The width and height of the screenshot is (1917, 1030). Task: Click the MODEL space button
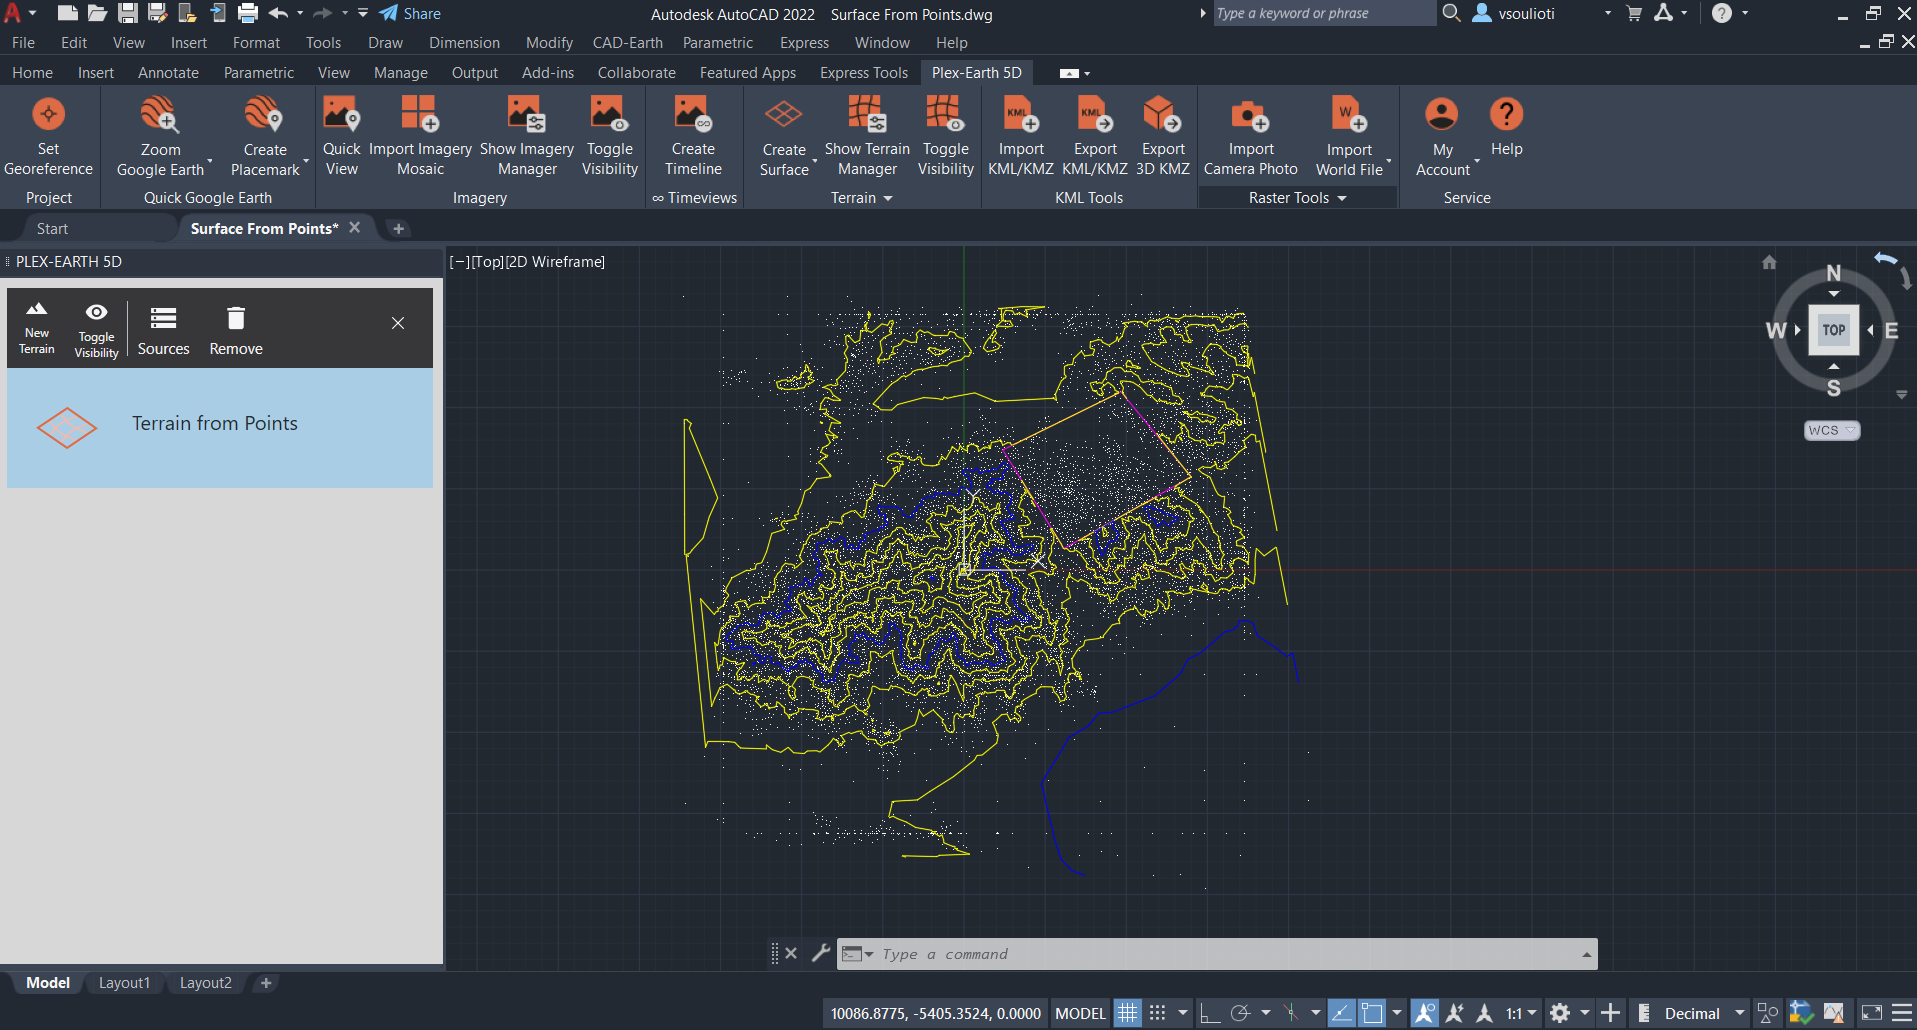1080,1013
